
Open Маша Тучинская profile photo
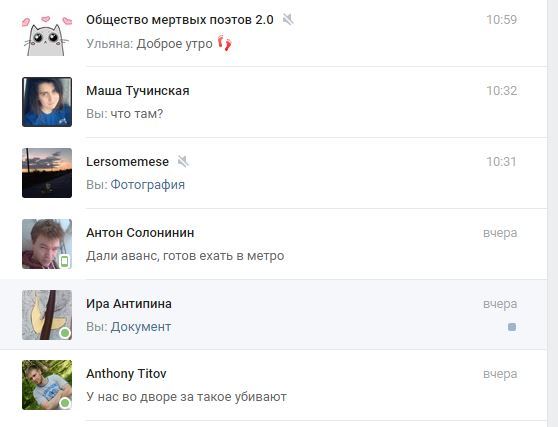point(47,102)
